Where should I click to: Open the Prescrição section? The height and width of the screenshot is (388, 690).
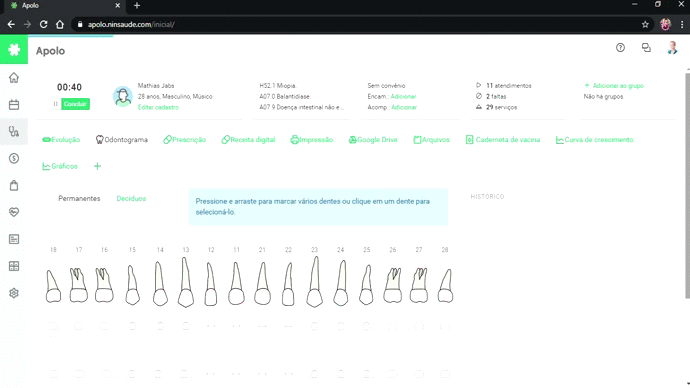[x=184, y=140]
